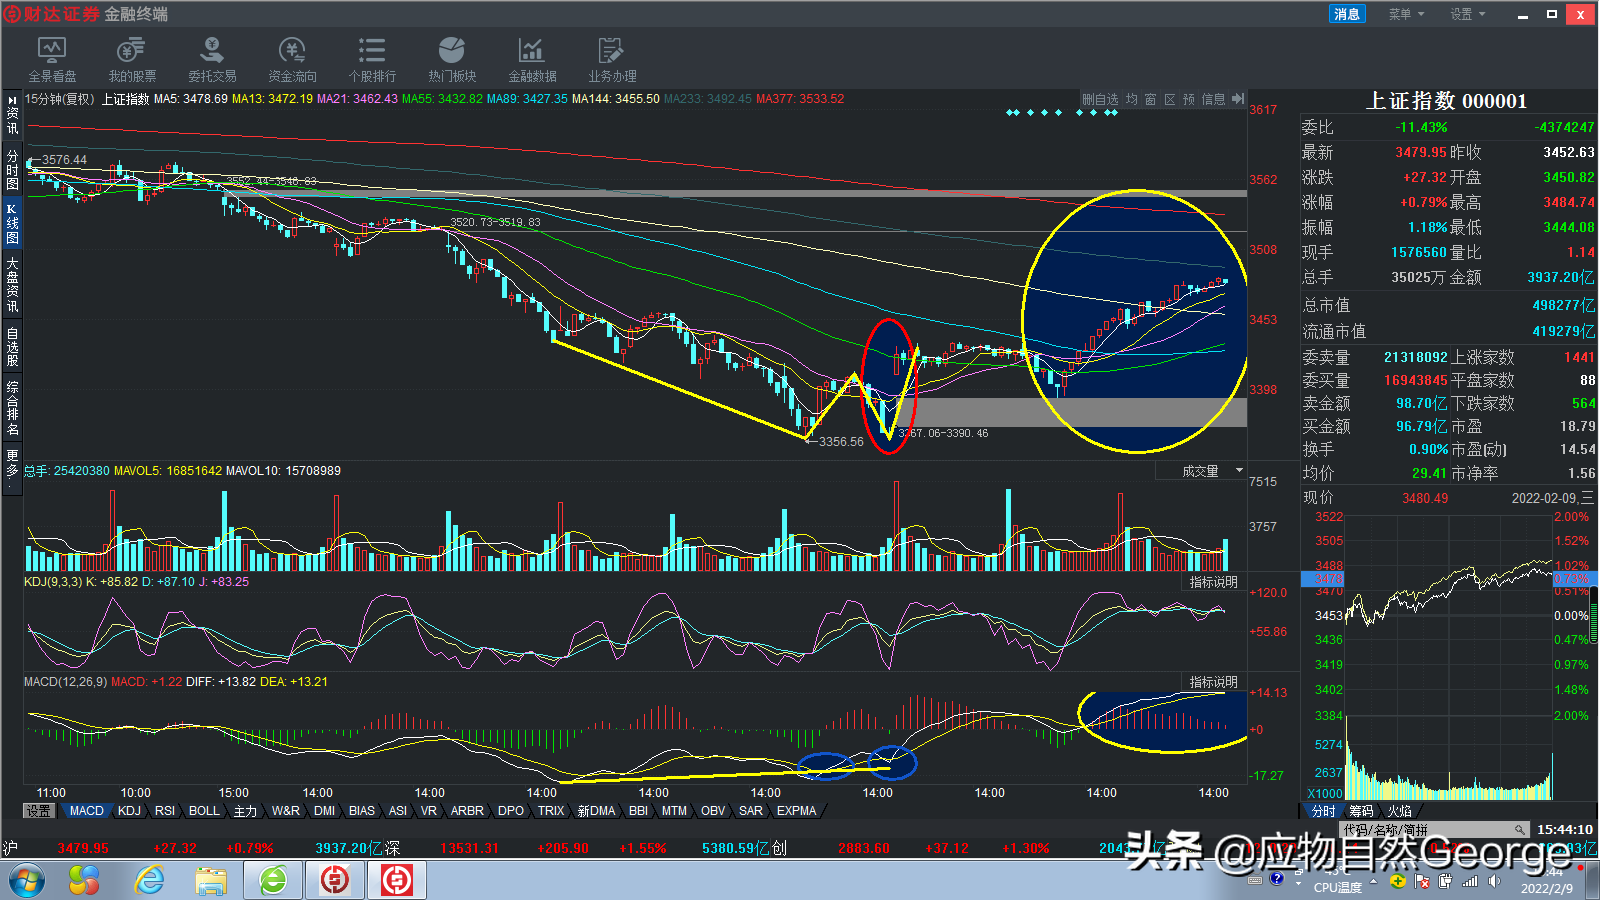
Task: Select the W&R indicator tab
Action: coord(286,811)
